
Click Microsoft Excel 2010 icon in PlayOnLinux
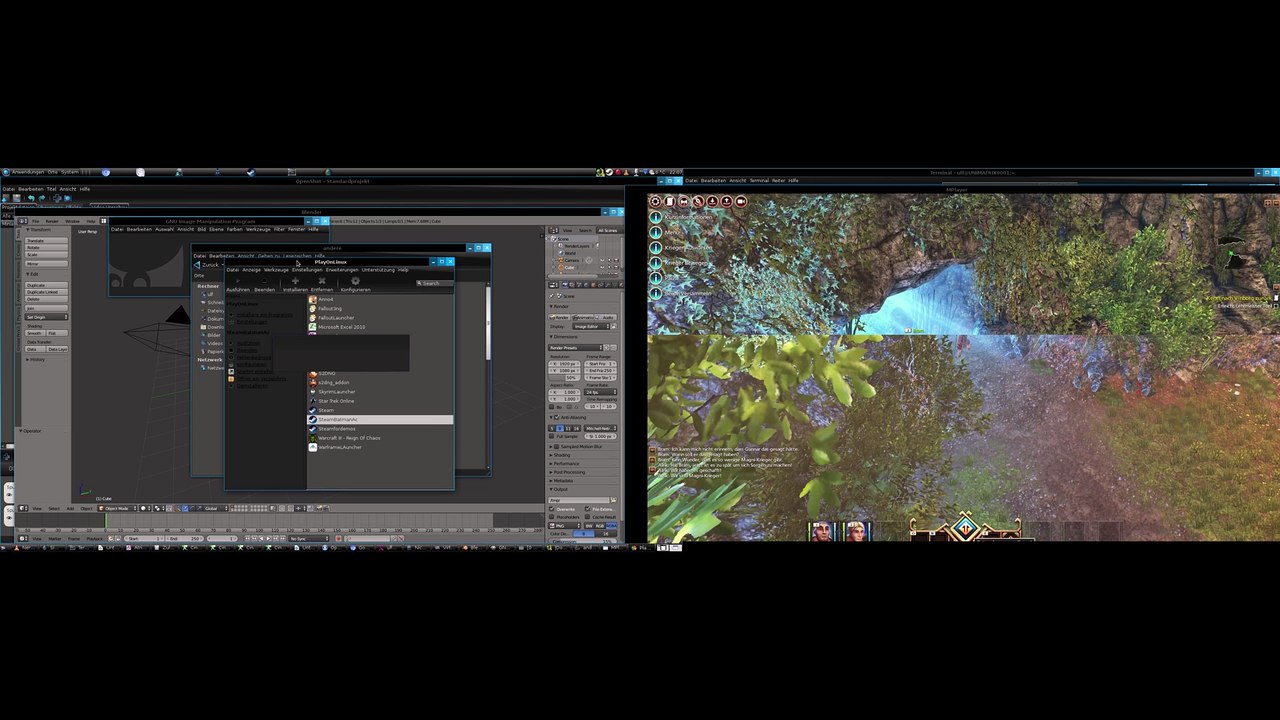click(x=313, y=327)
